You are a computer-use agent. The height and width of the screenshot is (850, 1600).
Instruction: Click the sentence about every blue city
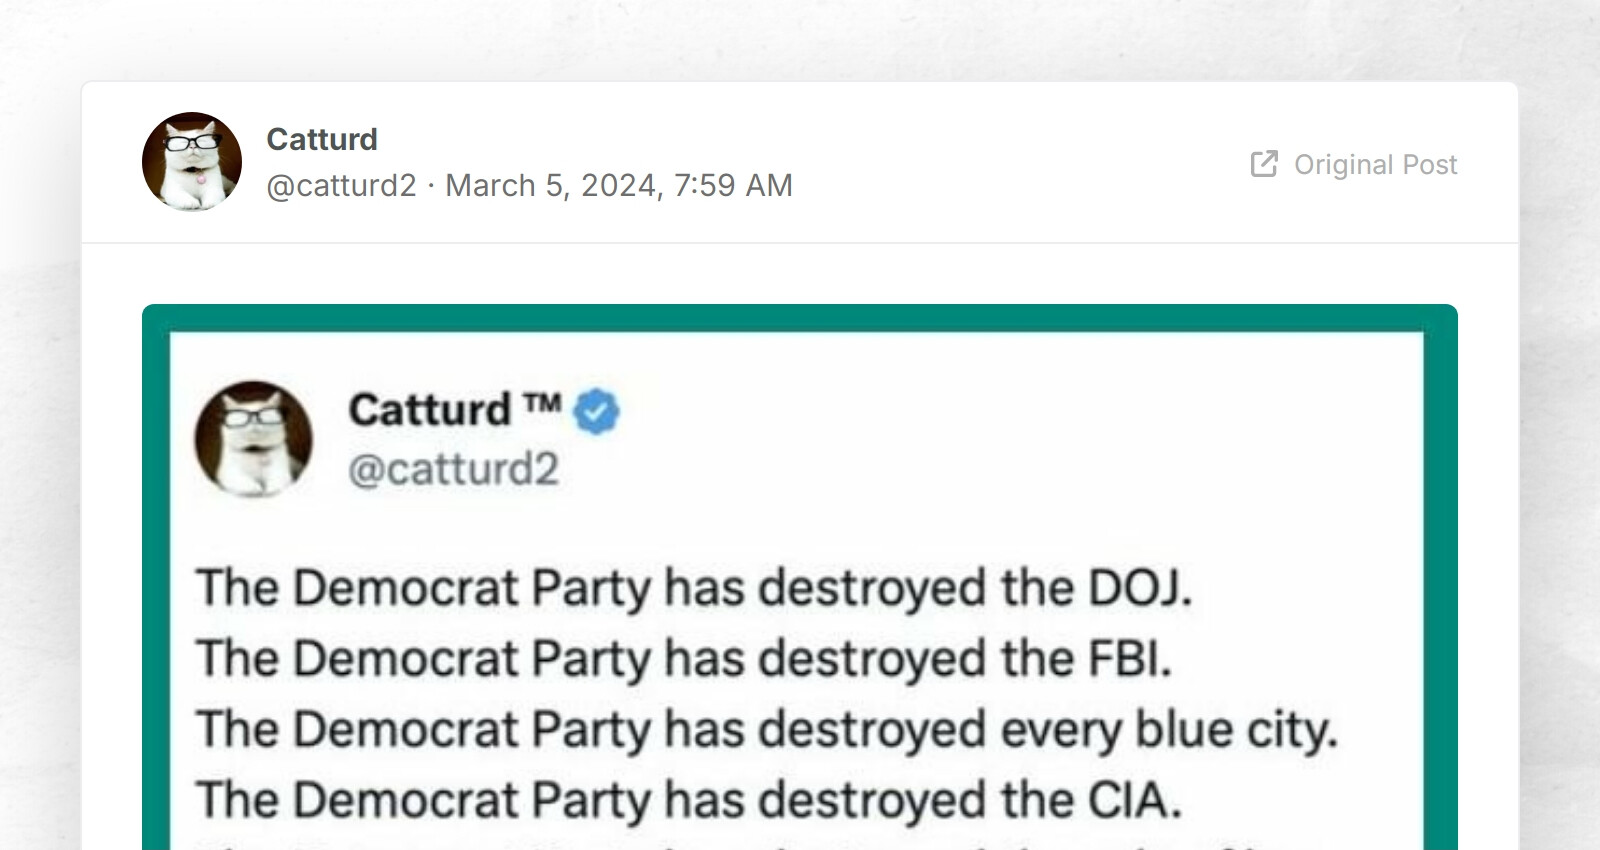coord(770,727)
